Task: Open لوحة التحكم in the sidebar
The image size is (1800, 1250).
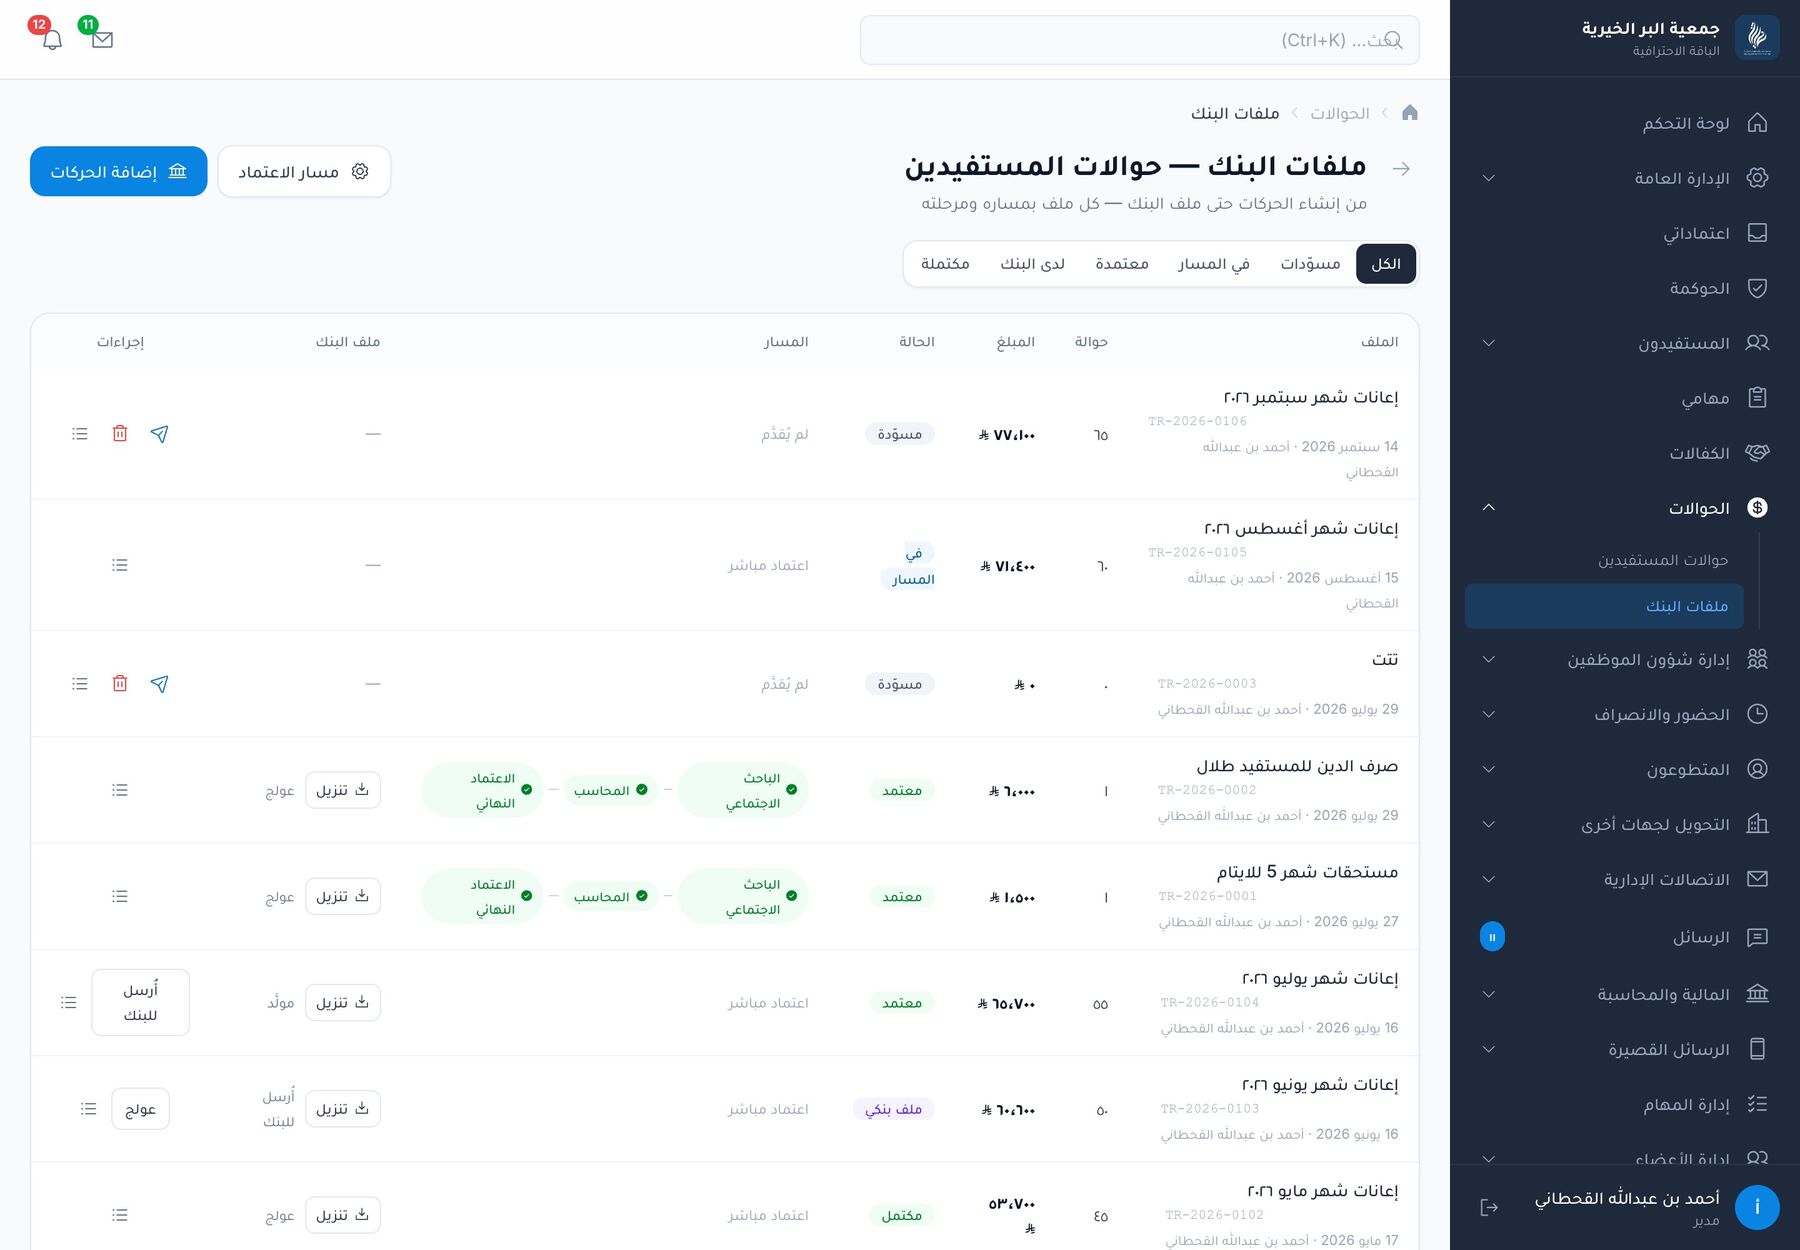Action: click(x=1619, y=123)
